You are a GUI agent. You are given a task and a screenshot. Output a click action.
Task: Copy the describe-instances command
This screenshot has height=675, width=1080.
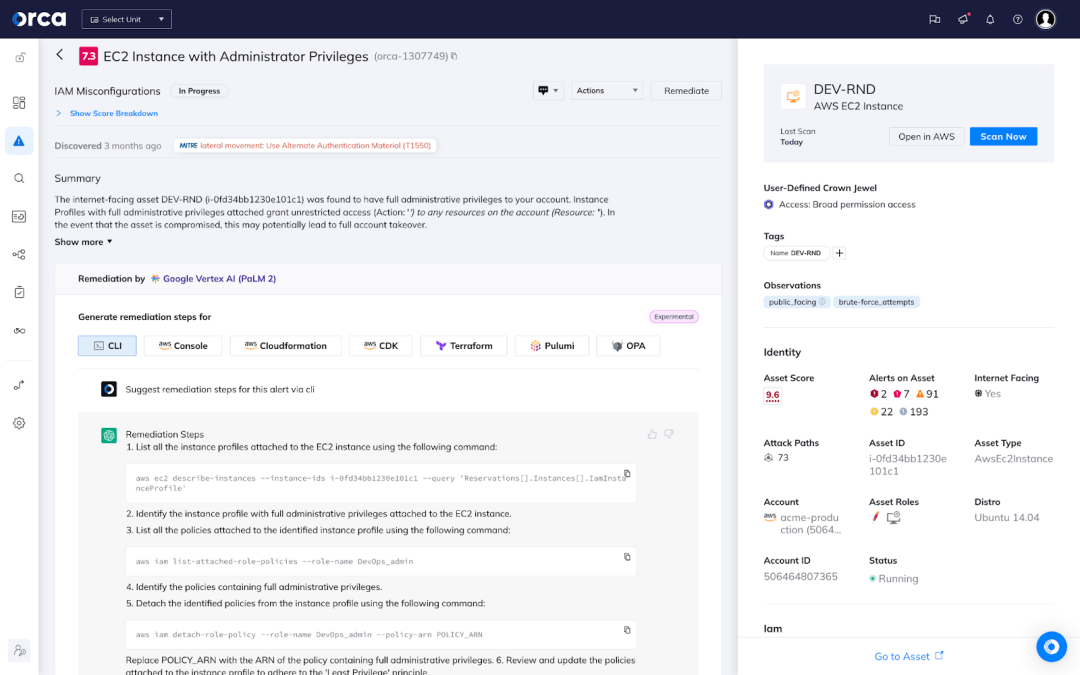(x=627, y=474)
